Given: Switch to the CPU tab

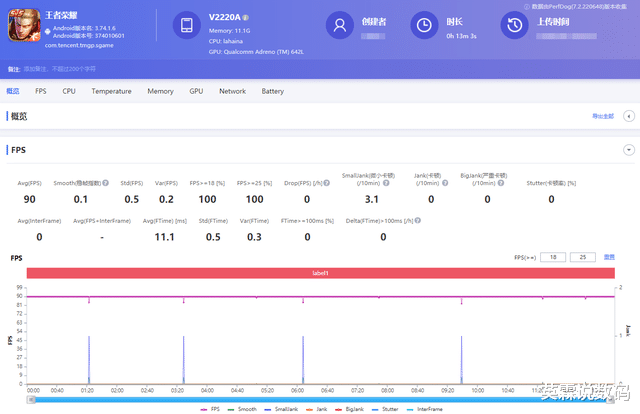Looking at the screenshot, I should coord(69,91).
